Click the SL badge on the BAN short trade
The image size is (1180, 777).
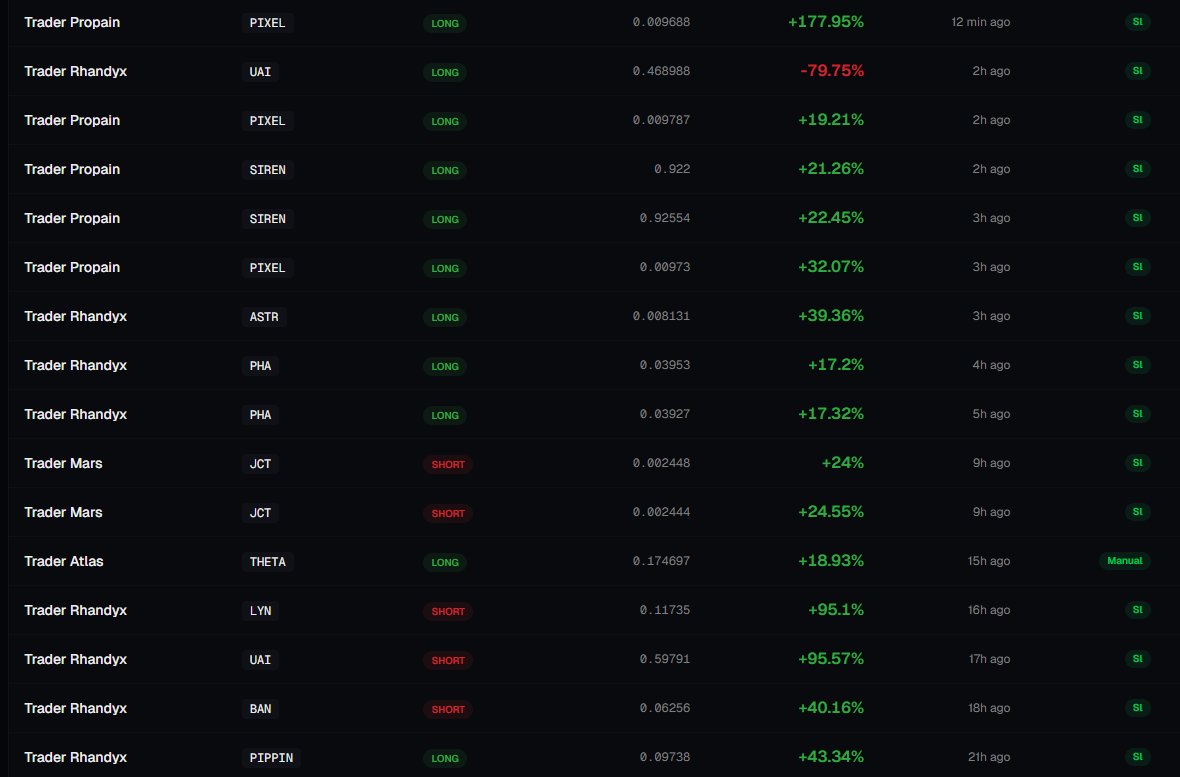point(1137,707)
